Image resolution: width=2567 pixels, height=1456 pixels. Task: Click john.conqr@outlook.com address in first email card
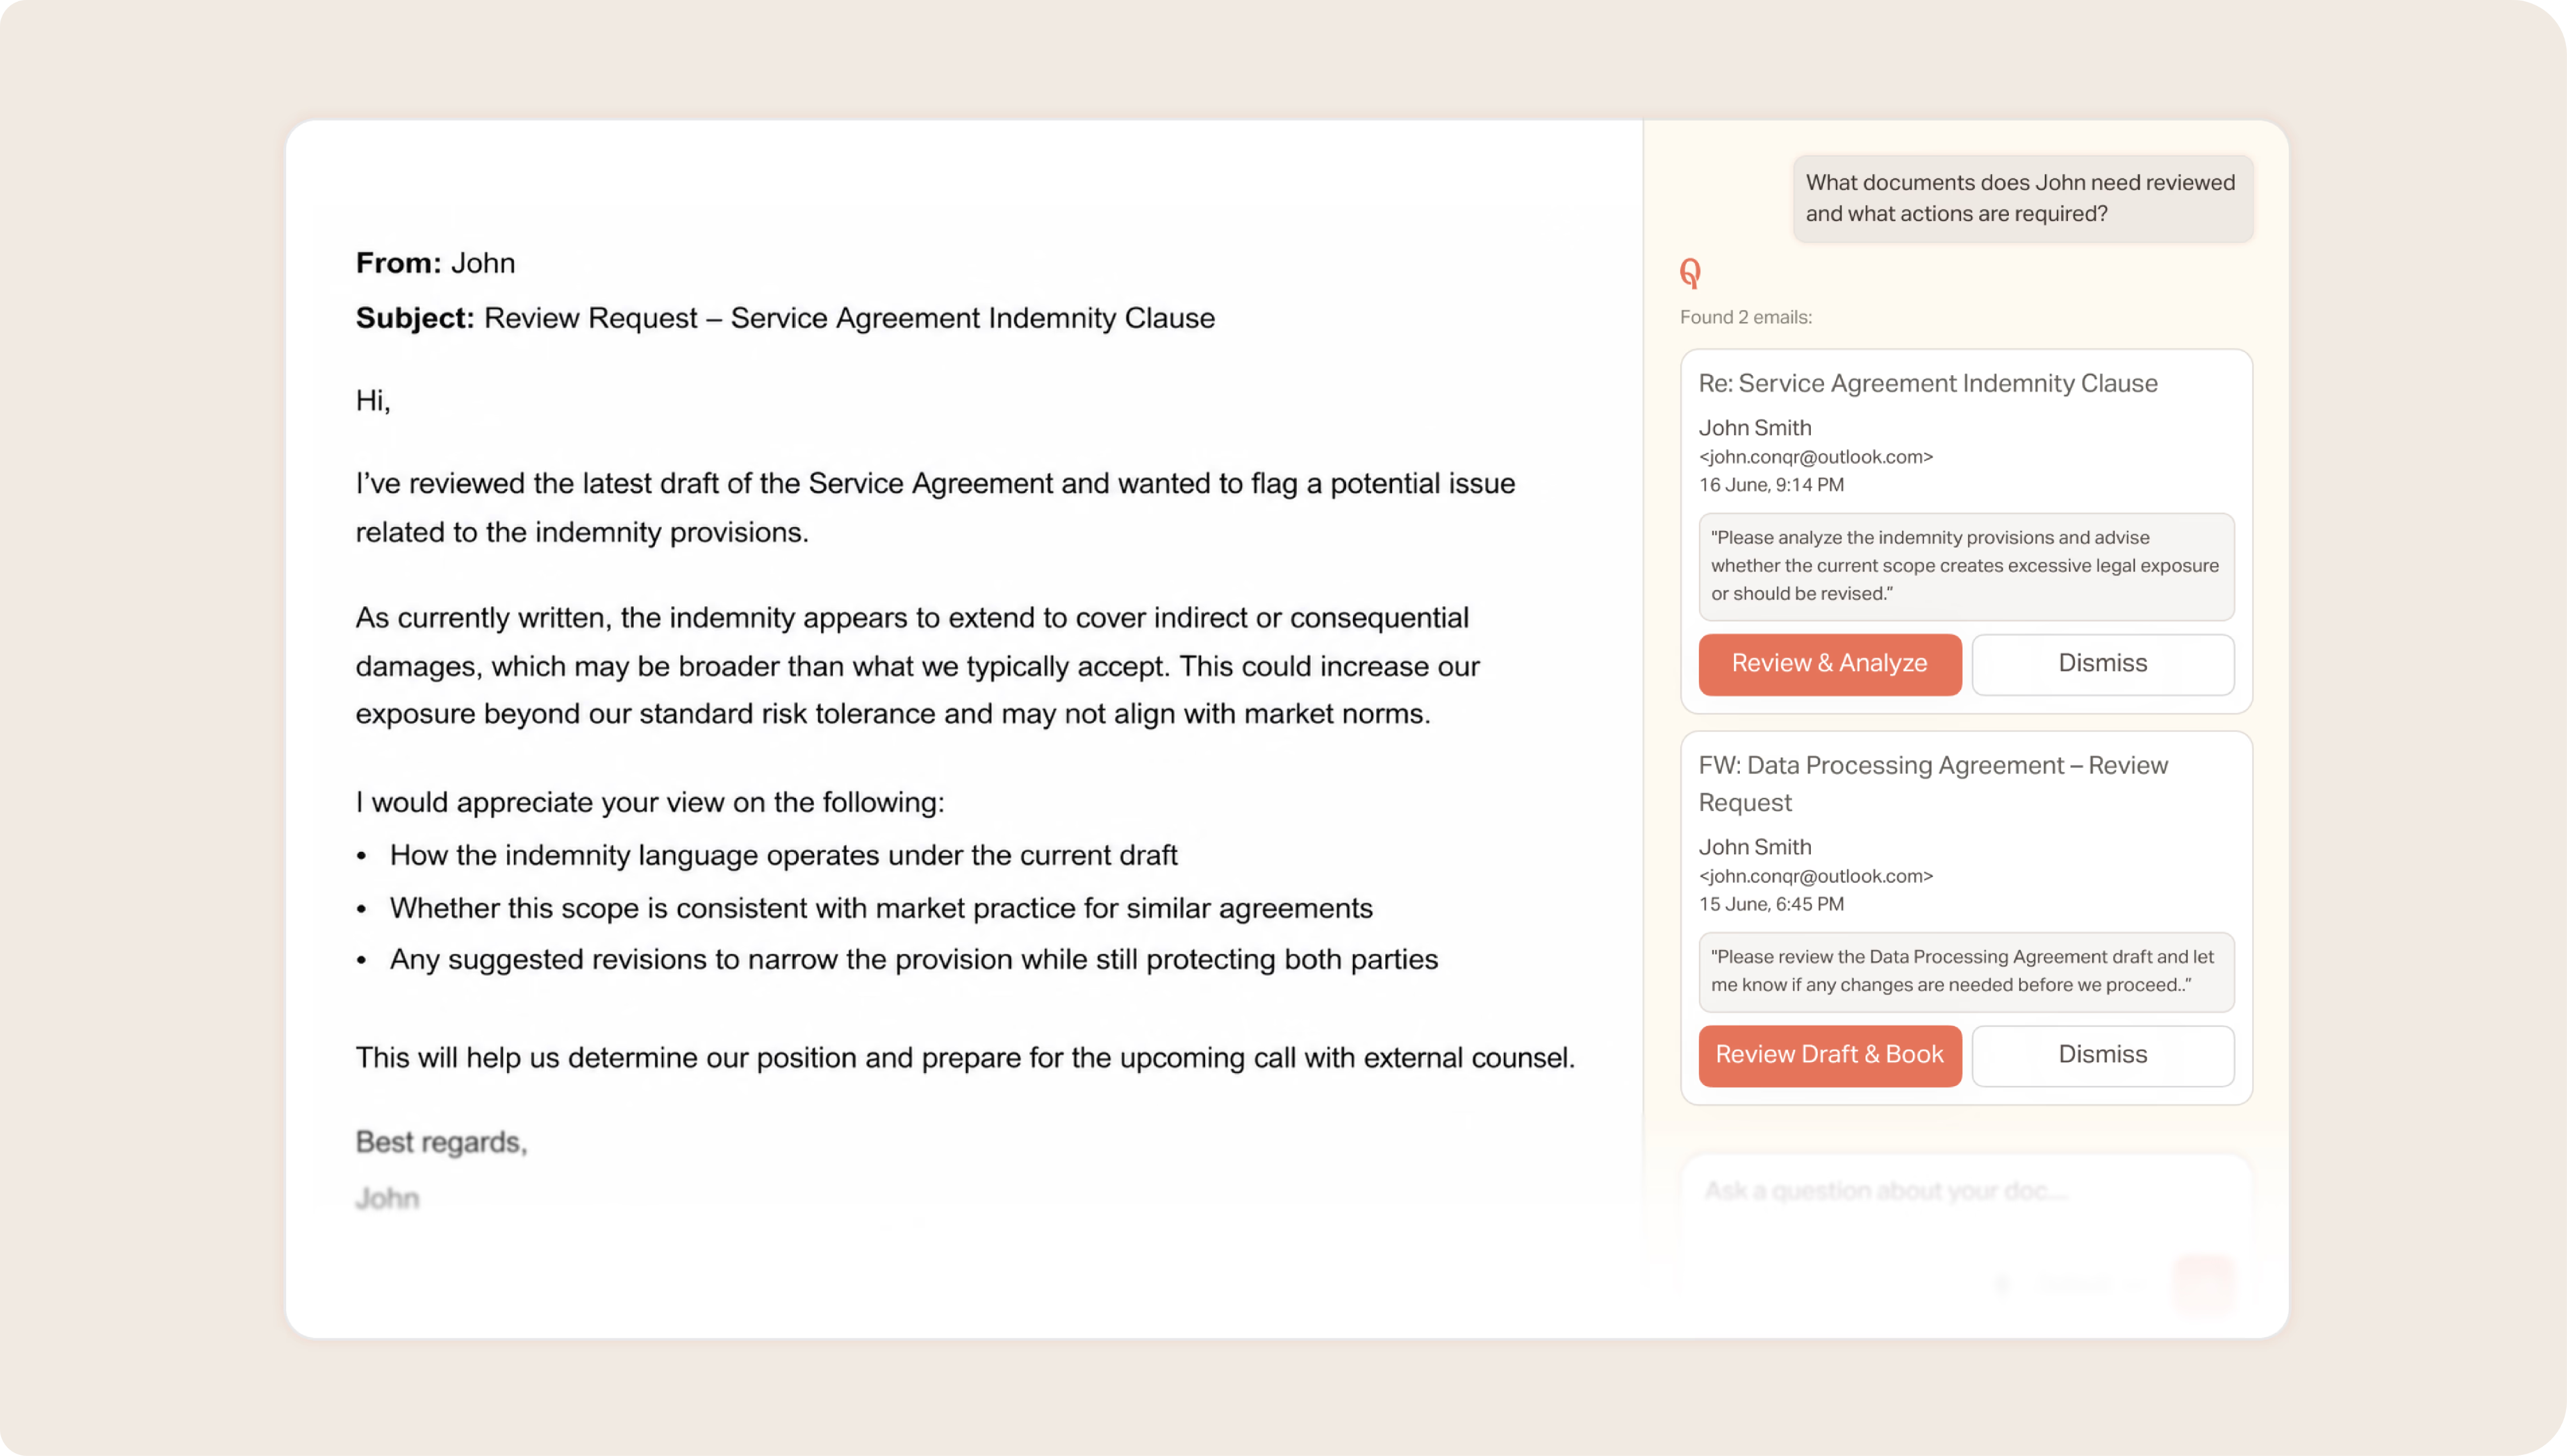point(1815,457)
